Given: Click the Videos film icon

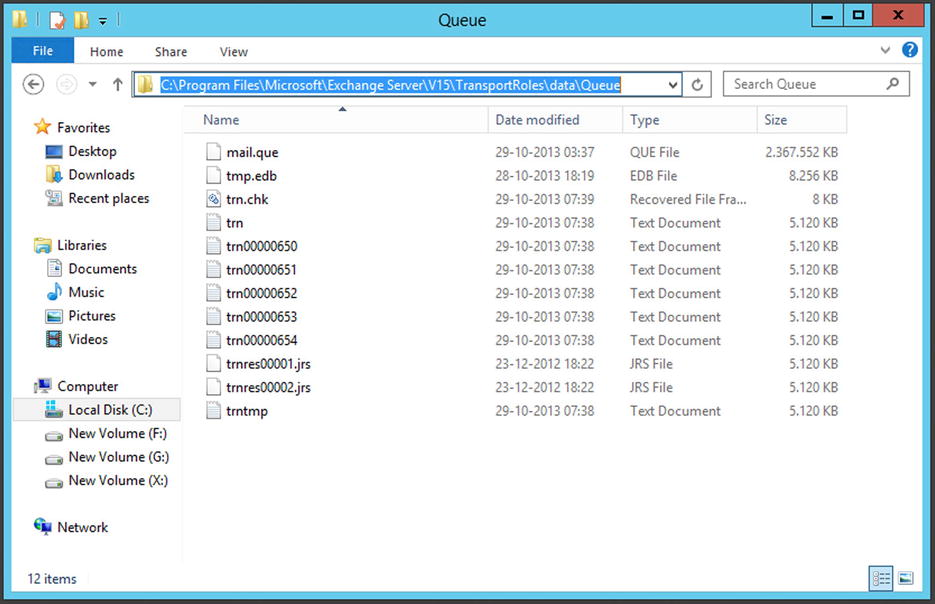Looking at the screenshot, I should click(x=54, y=339).
